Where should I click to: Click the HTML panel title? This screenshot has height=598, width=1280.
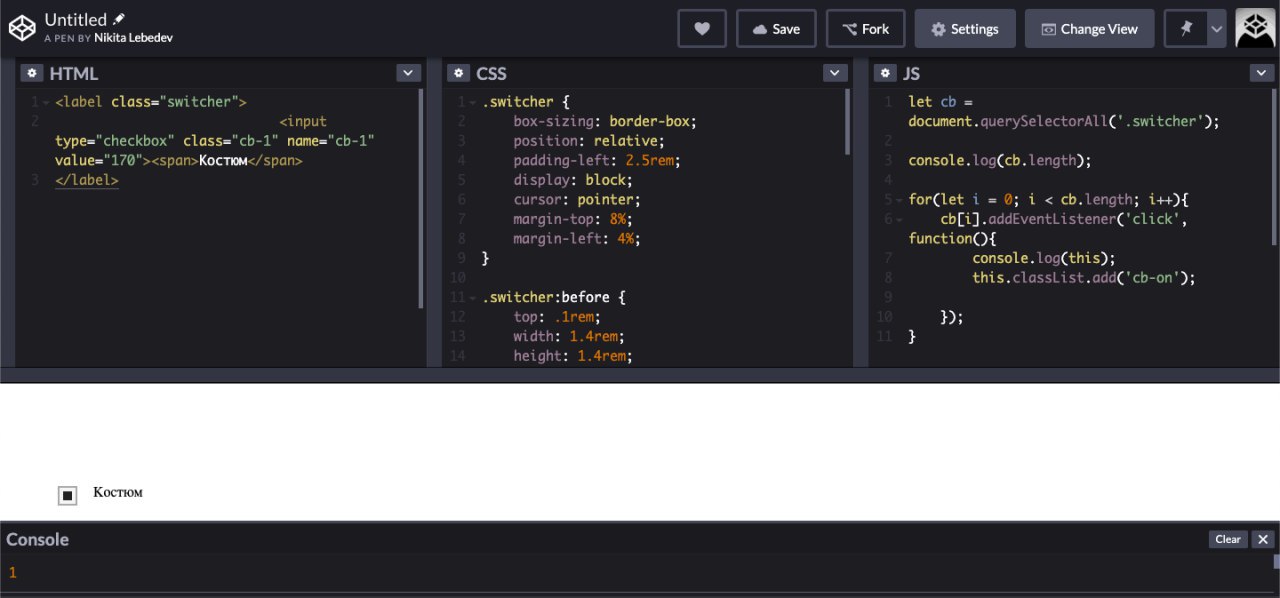pos(74,73)
